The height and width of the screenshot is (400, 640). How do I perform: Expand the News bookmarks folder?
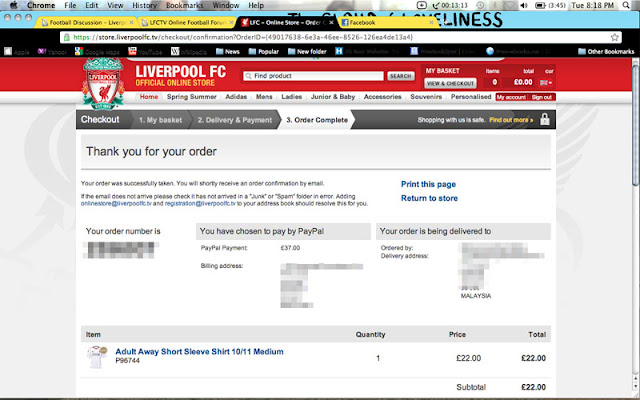point(227,51)
